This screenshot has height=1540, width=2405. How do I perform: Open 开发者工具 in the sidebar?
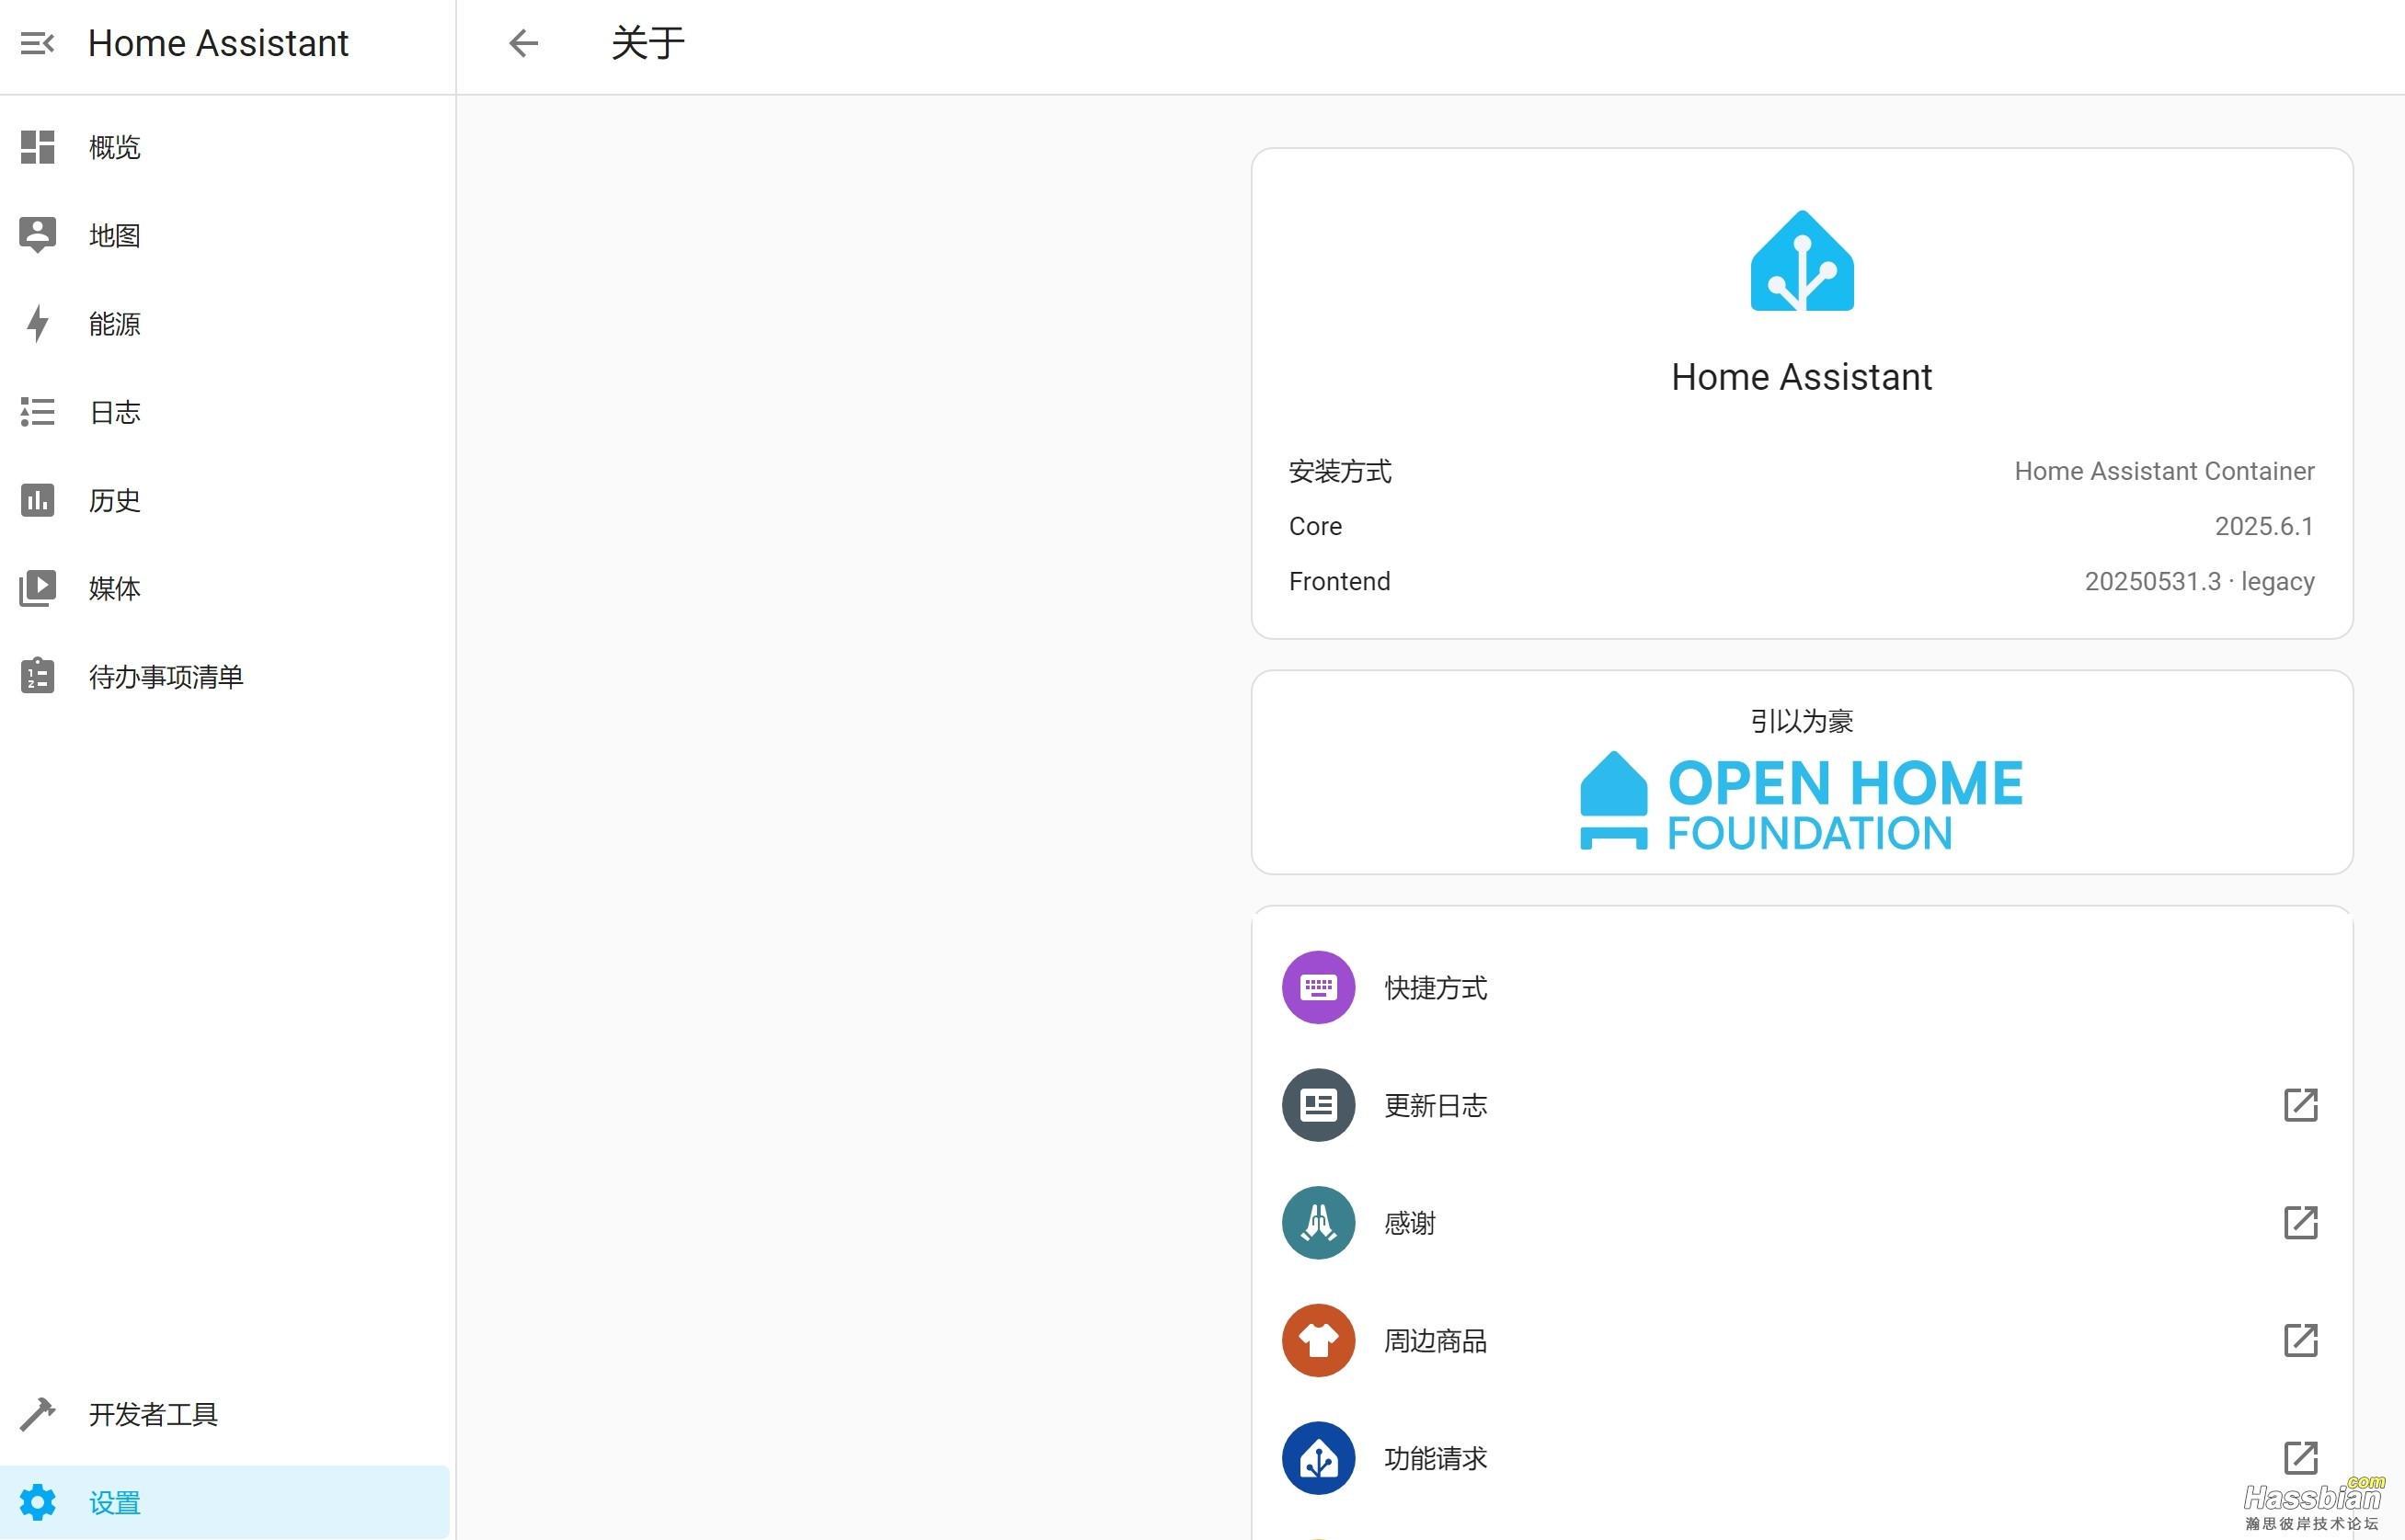coord(225,1414)
